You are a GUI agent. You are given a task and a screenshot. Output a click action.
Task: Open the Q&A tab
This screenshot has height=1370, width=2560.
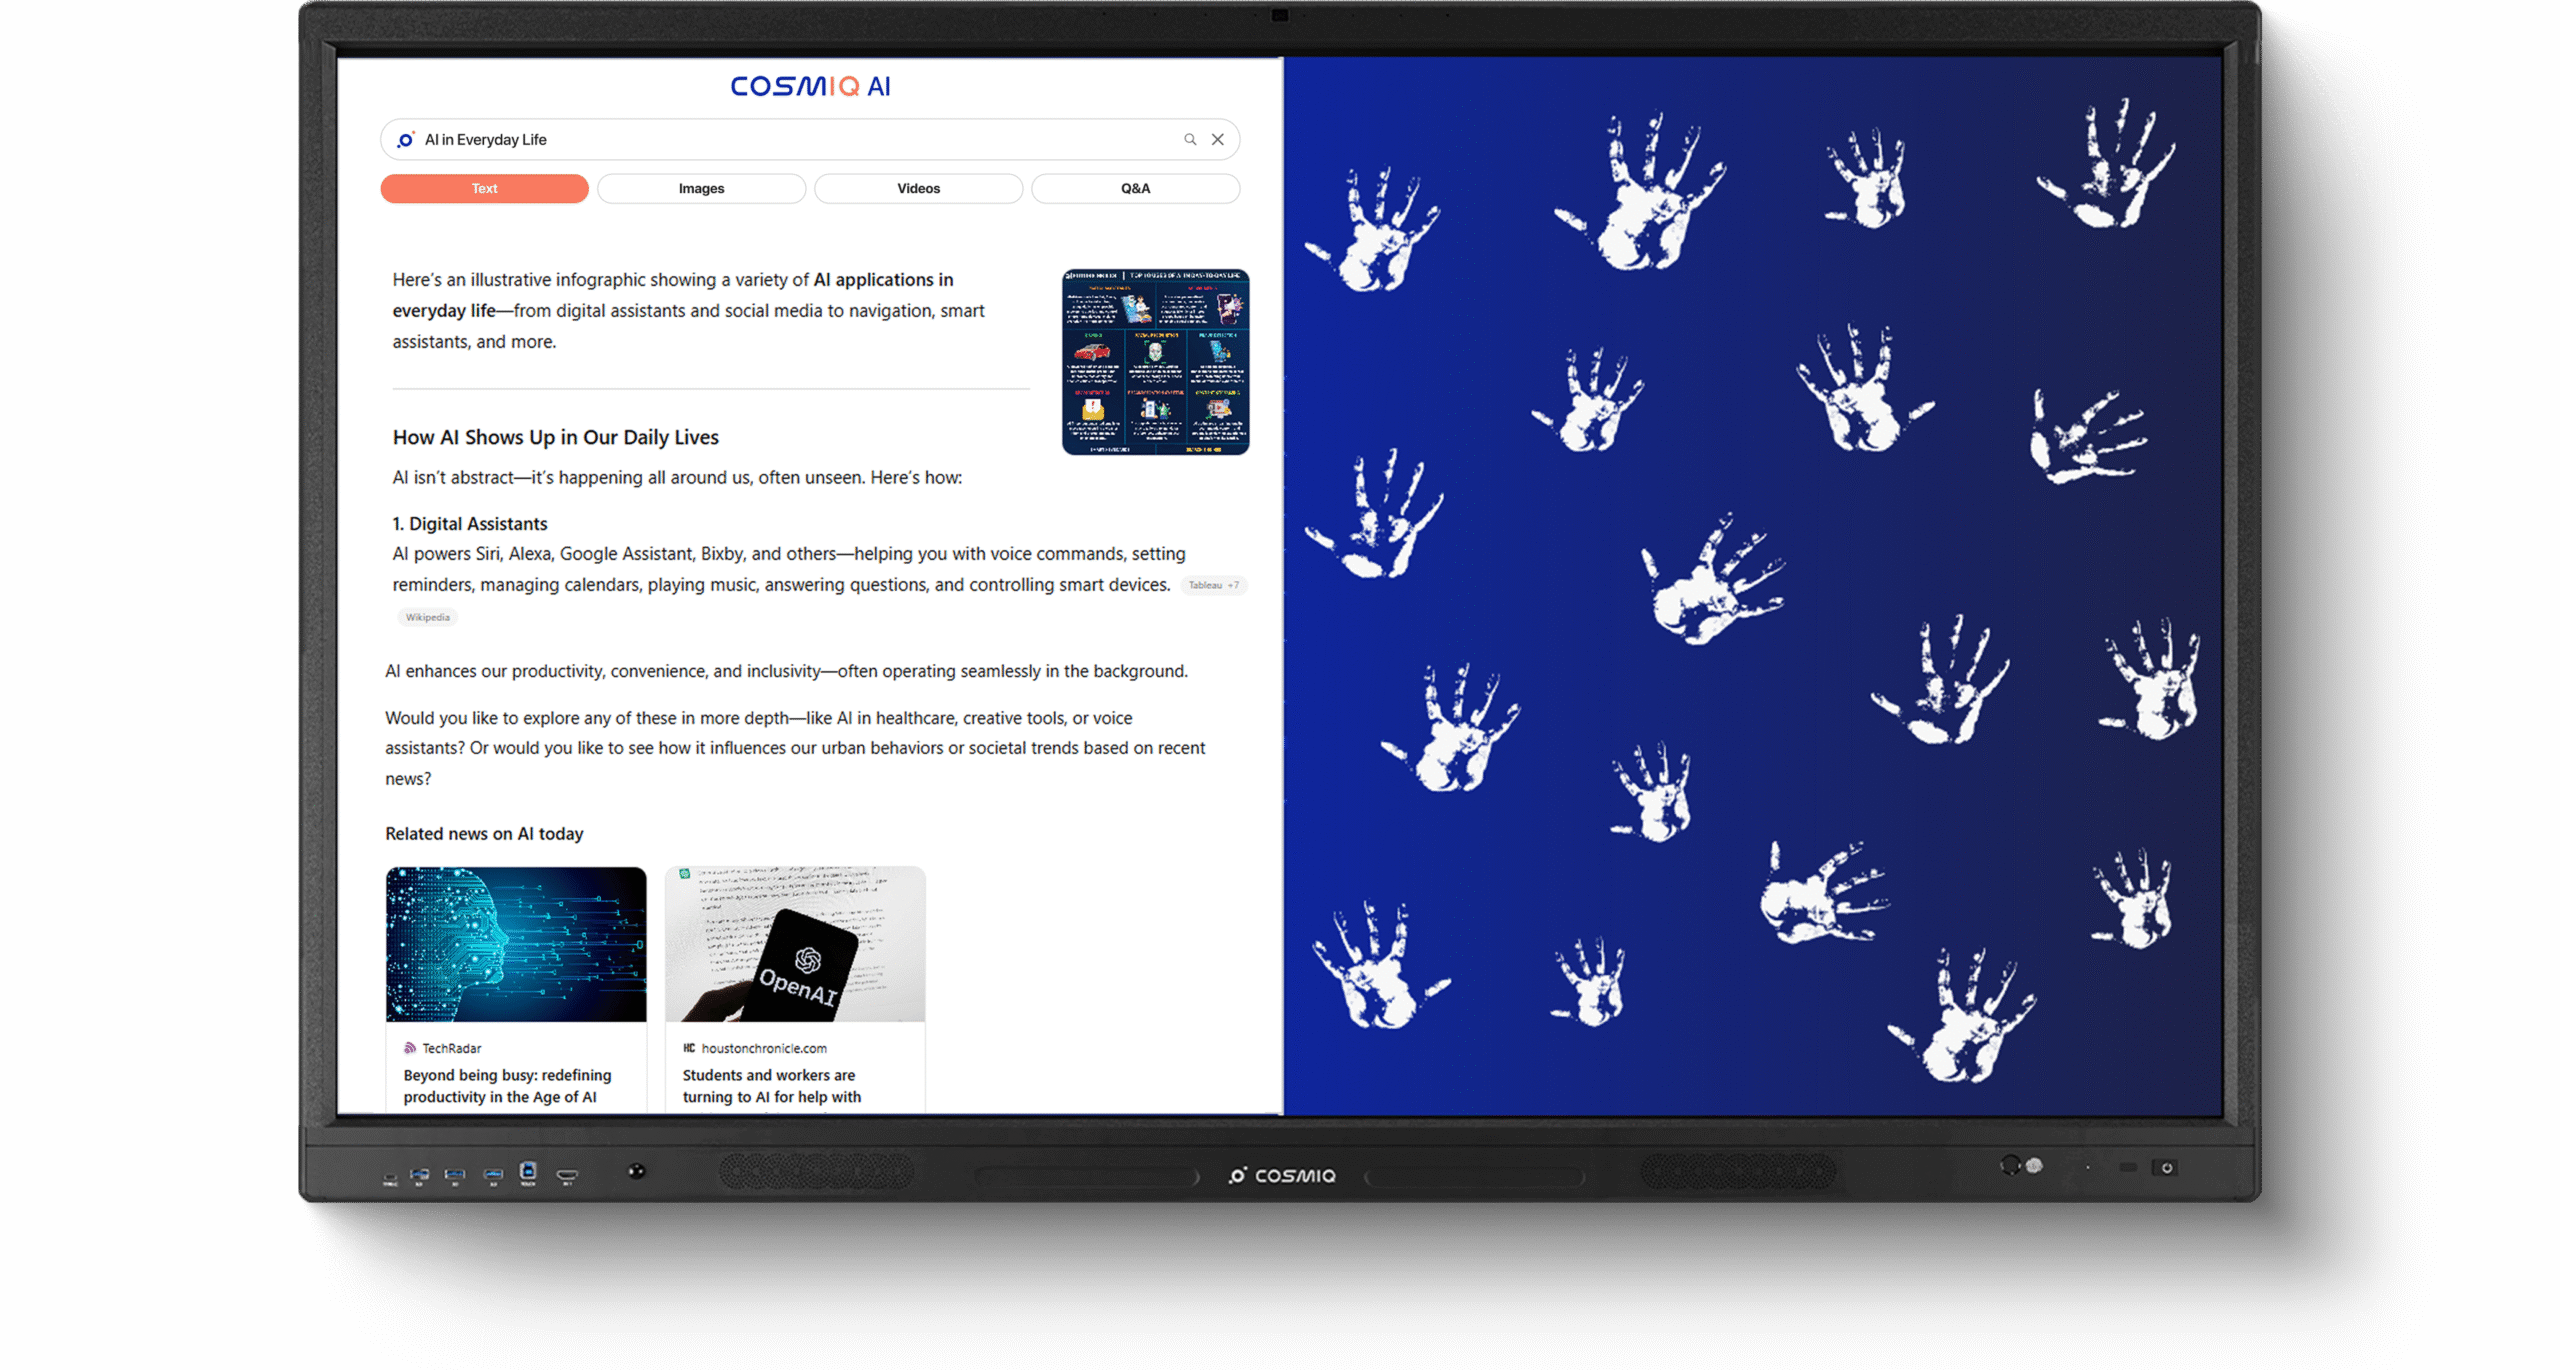[1135, 188]
